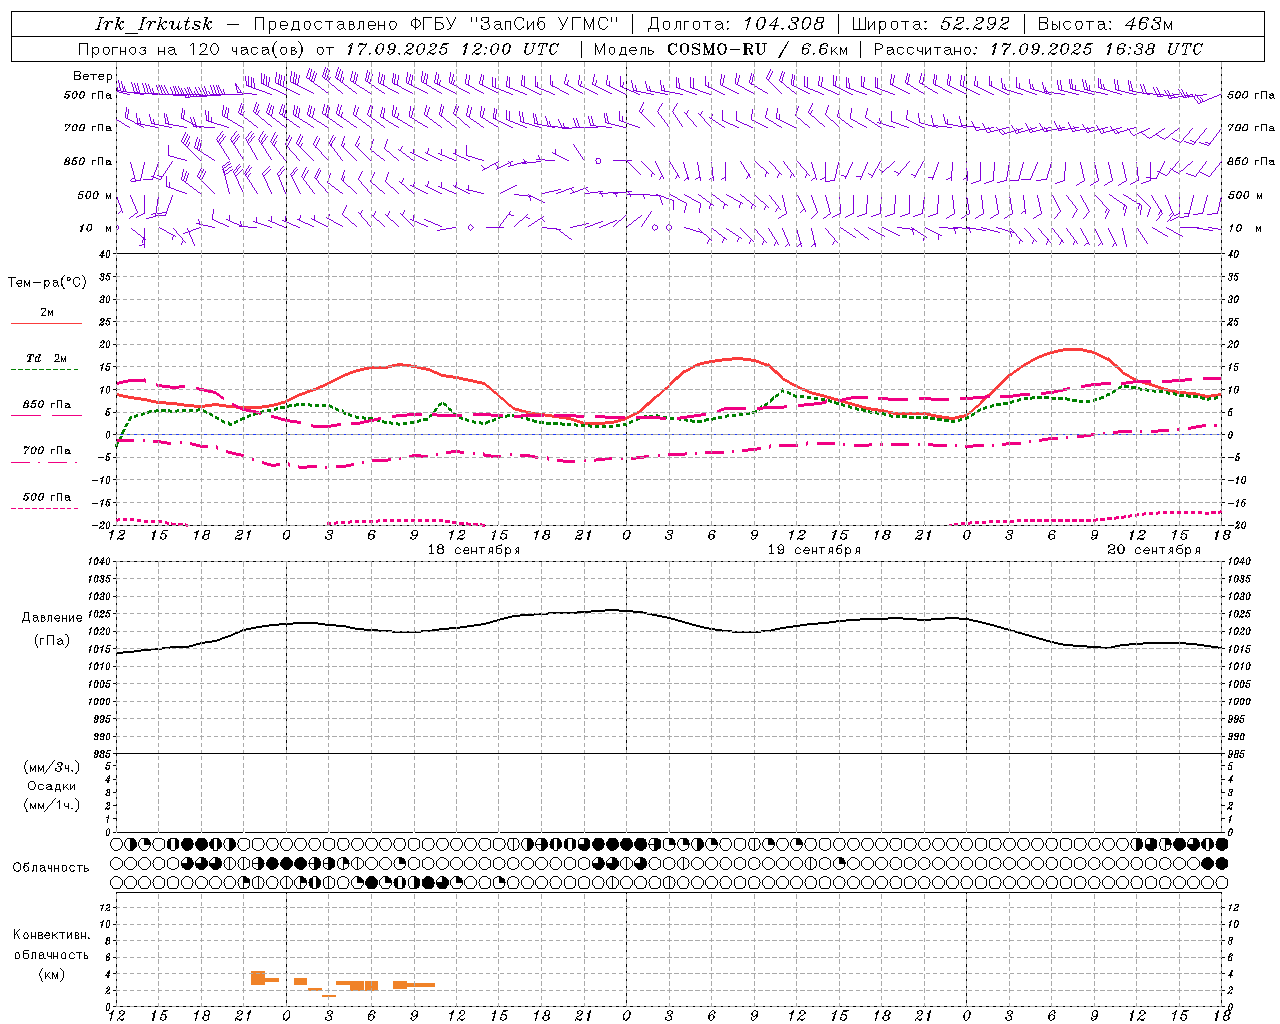Click the 1040 value on left pressure axis
The image size is (1280, 1024).
pyautogui.click(x=99, y=562)
